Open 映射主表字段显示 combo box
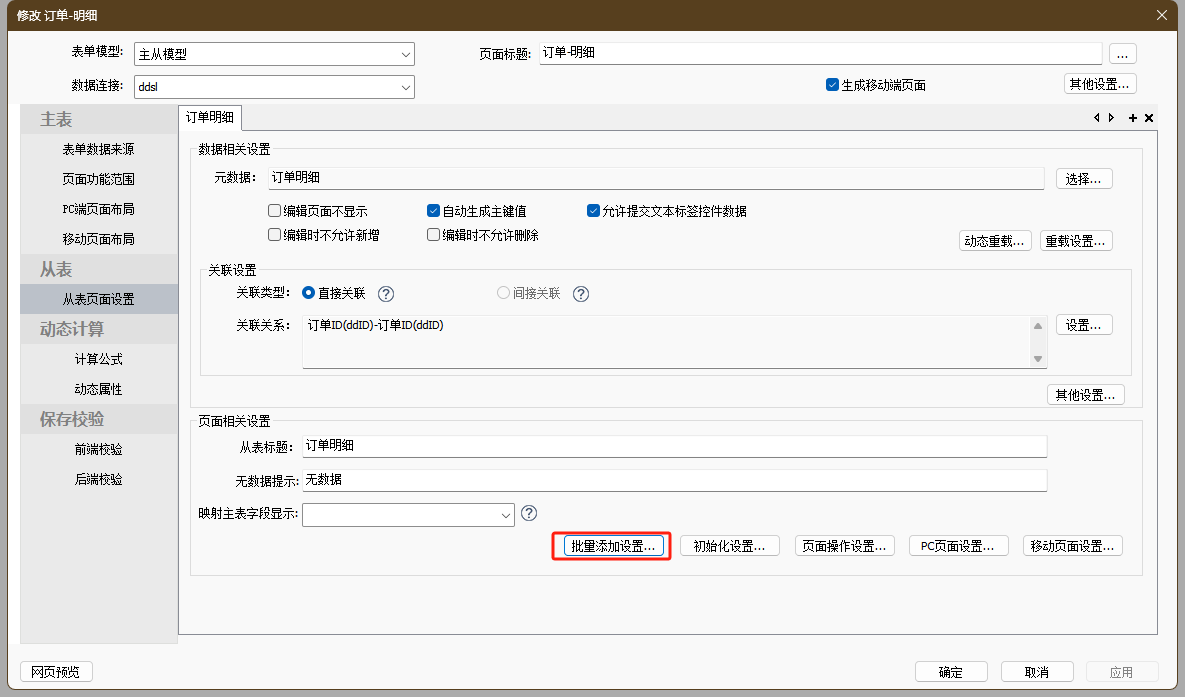The height and width of the screenshot is (697, 1185). [x=408, y=514]
